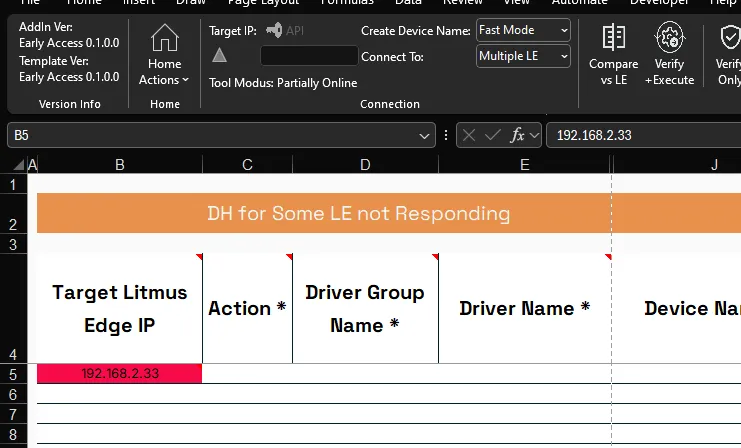Cancel the formula bar entry (X icon)
The width and height of the screenshot is (741, 448).
click(469, 136)
